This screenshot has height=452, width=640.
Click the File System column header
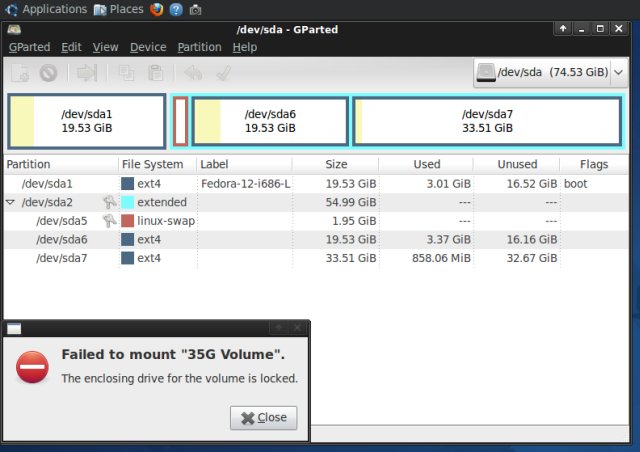[158, 165]
